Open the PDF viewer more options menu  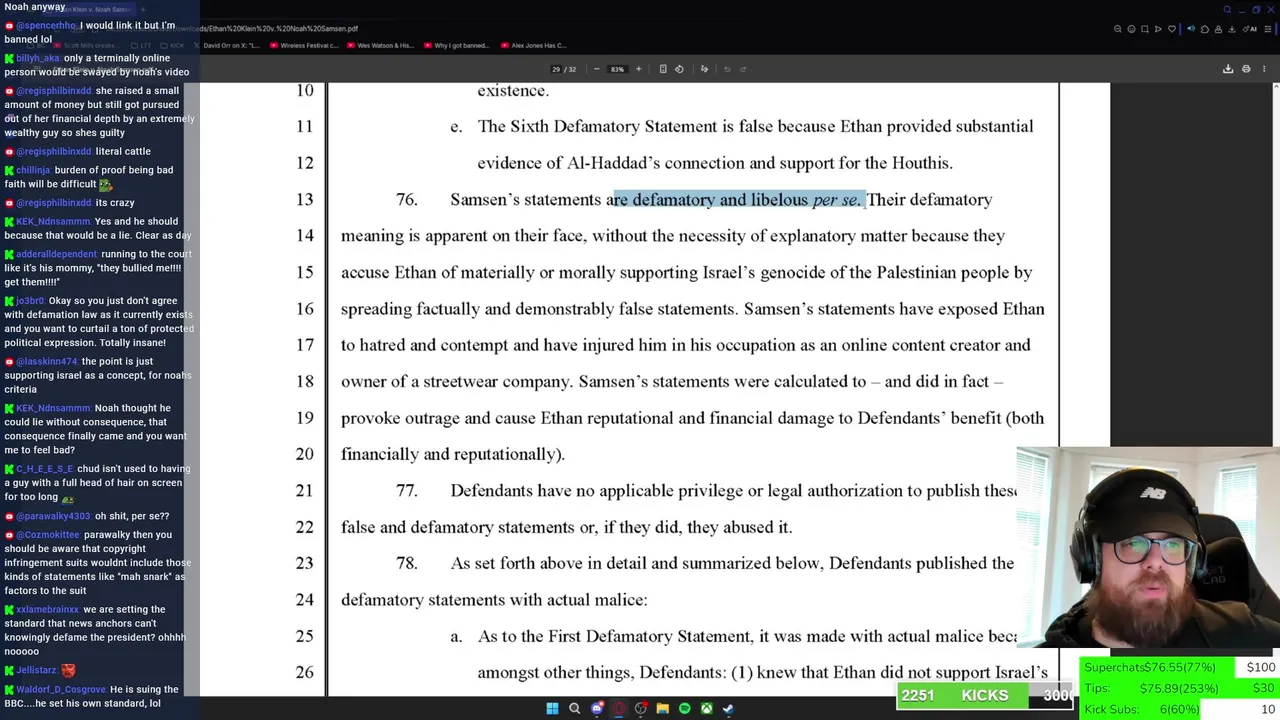click(x=1264, y=69)
